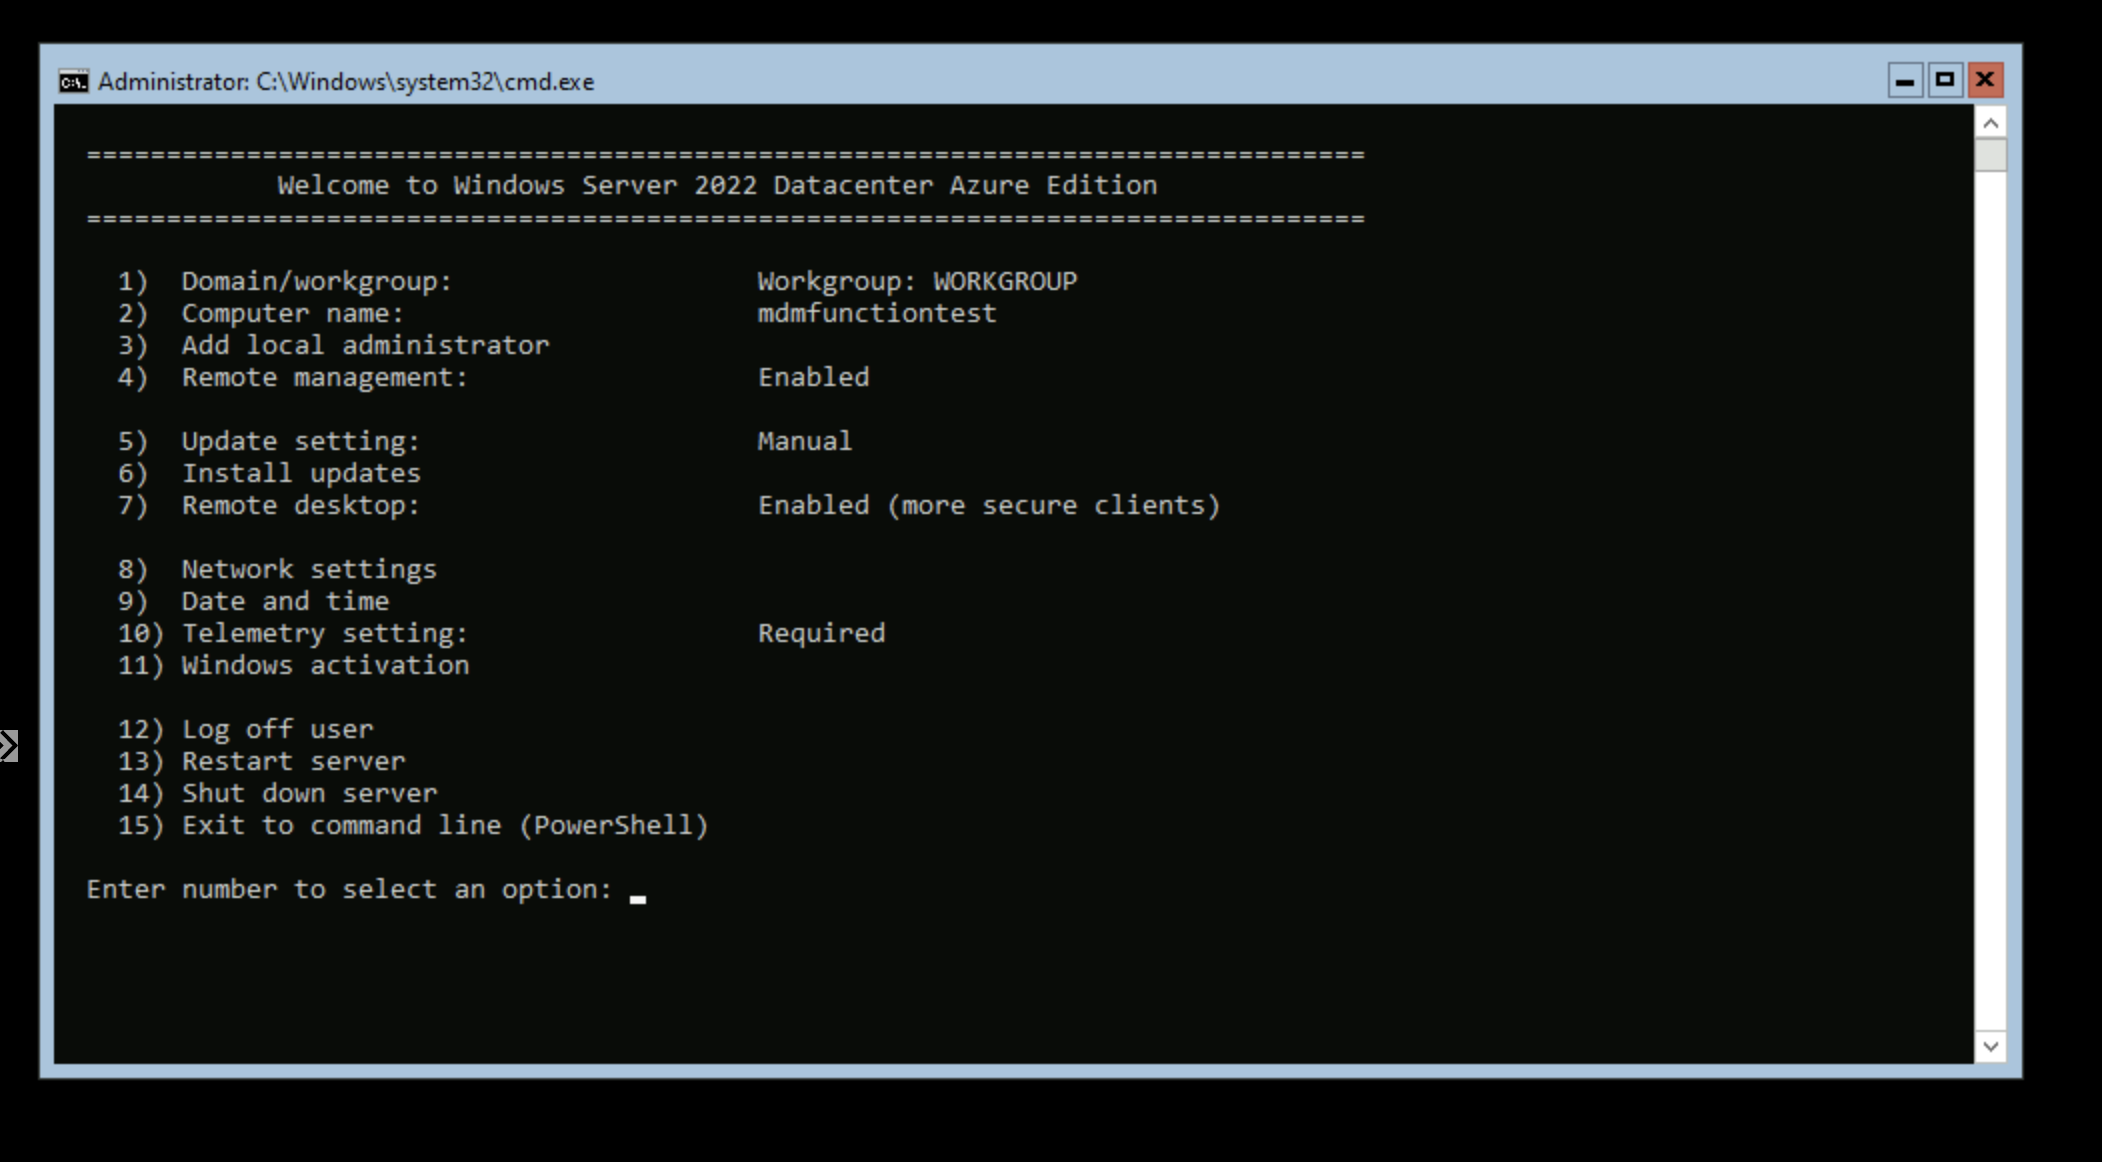Image resolution: width=2102 pixels, height=1162 pixels.
Task: Click '15) Exit to command line (PowerShell)'
Action: pyautogui.click(x=413, y=826)
